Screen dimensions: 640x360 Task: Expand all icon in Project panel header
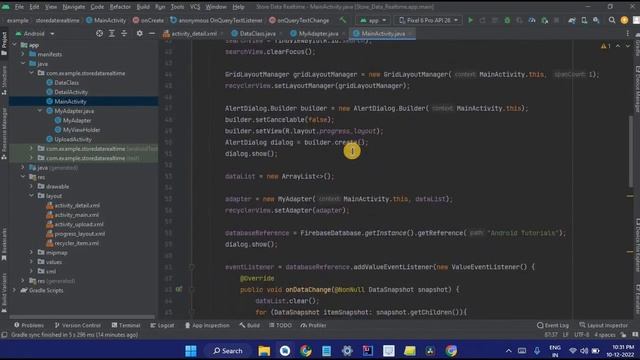(x=111, y=33)
